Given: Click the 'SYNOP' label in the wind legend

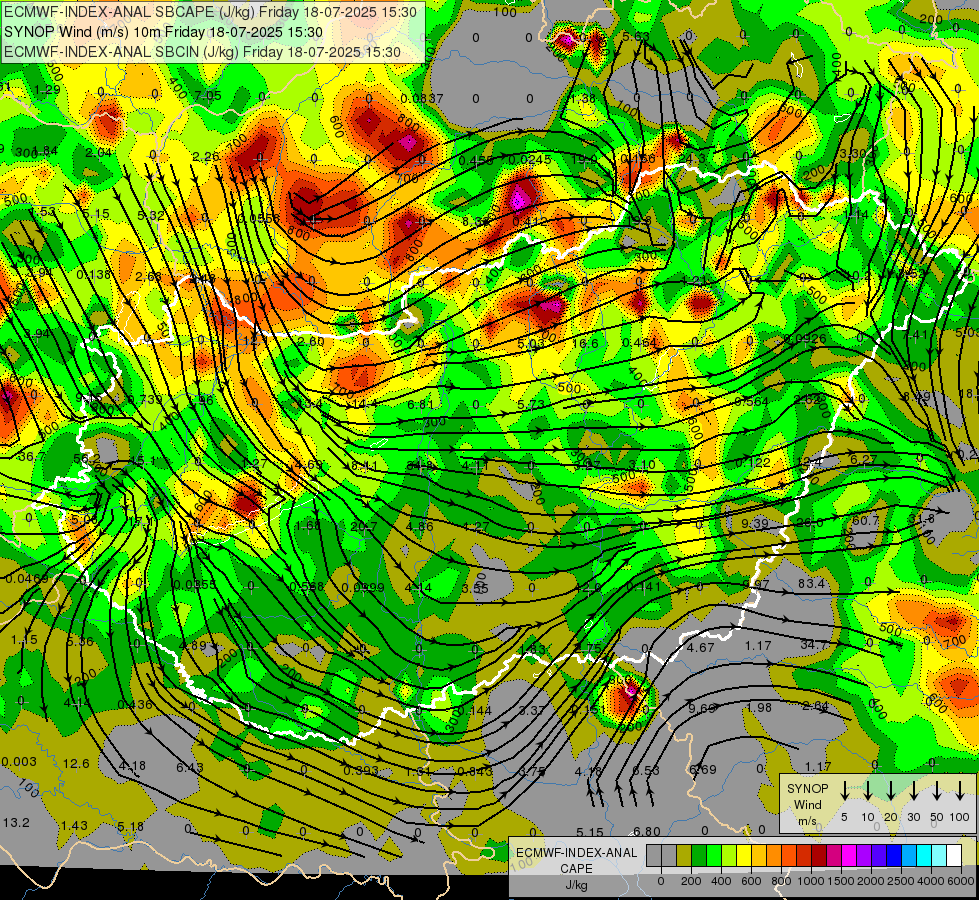Looking at the screenshot, I should click(x=807, y=789).
